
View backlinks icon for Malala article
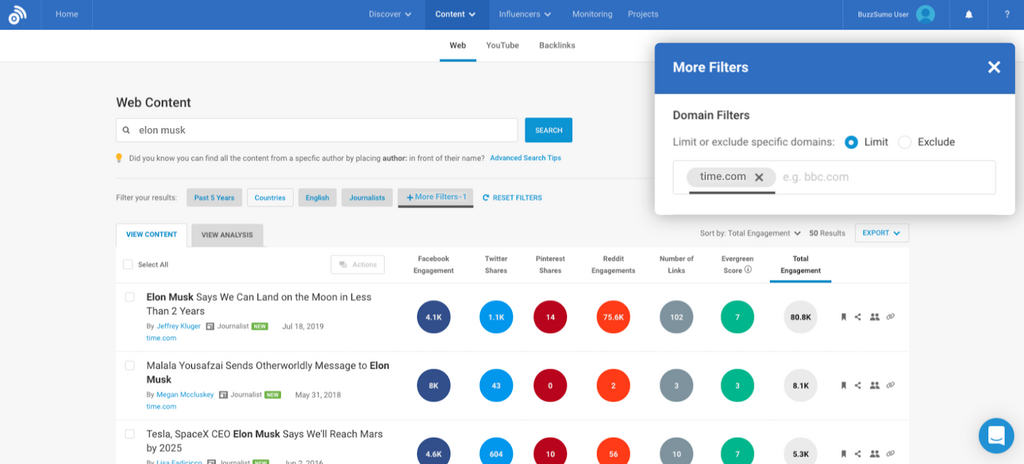click(x=890, y=385)
